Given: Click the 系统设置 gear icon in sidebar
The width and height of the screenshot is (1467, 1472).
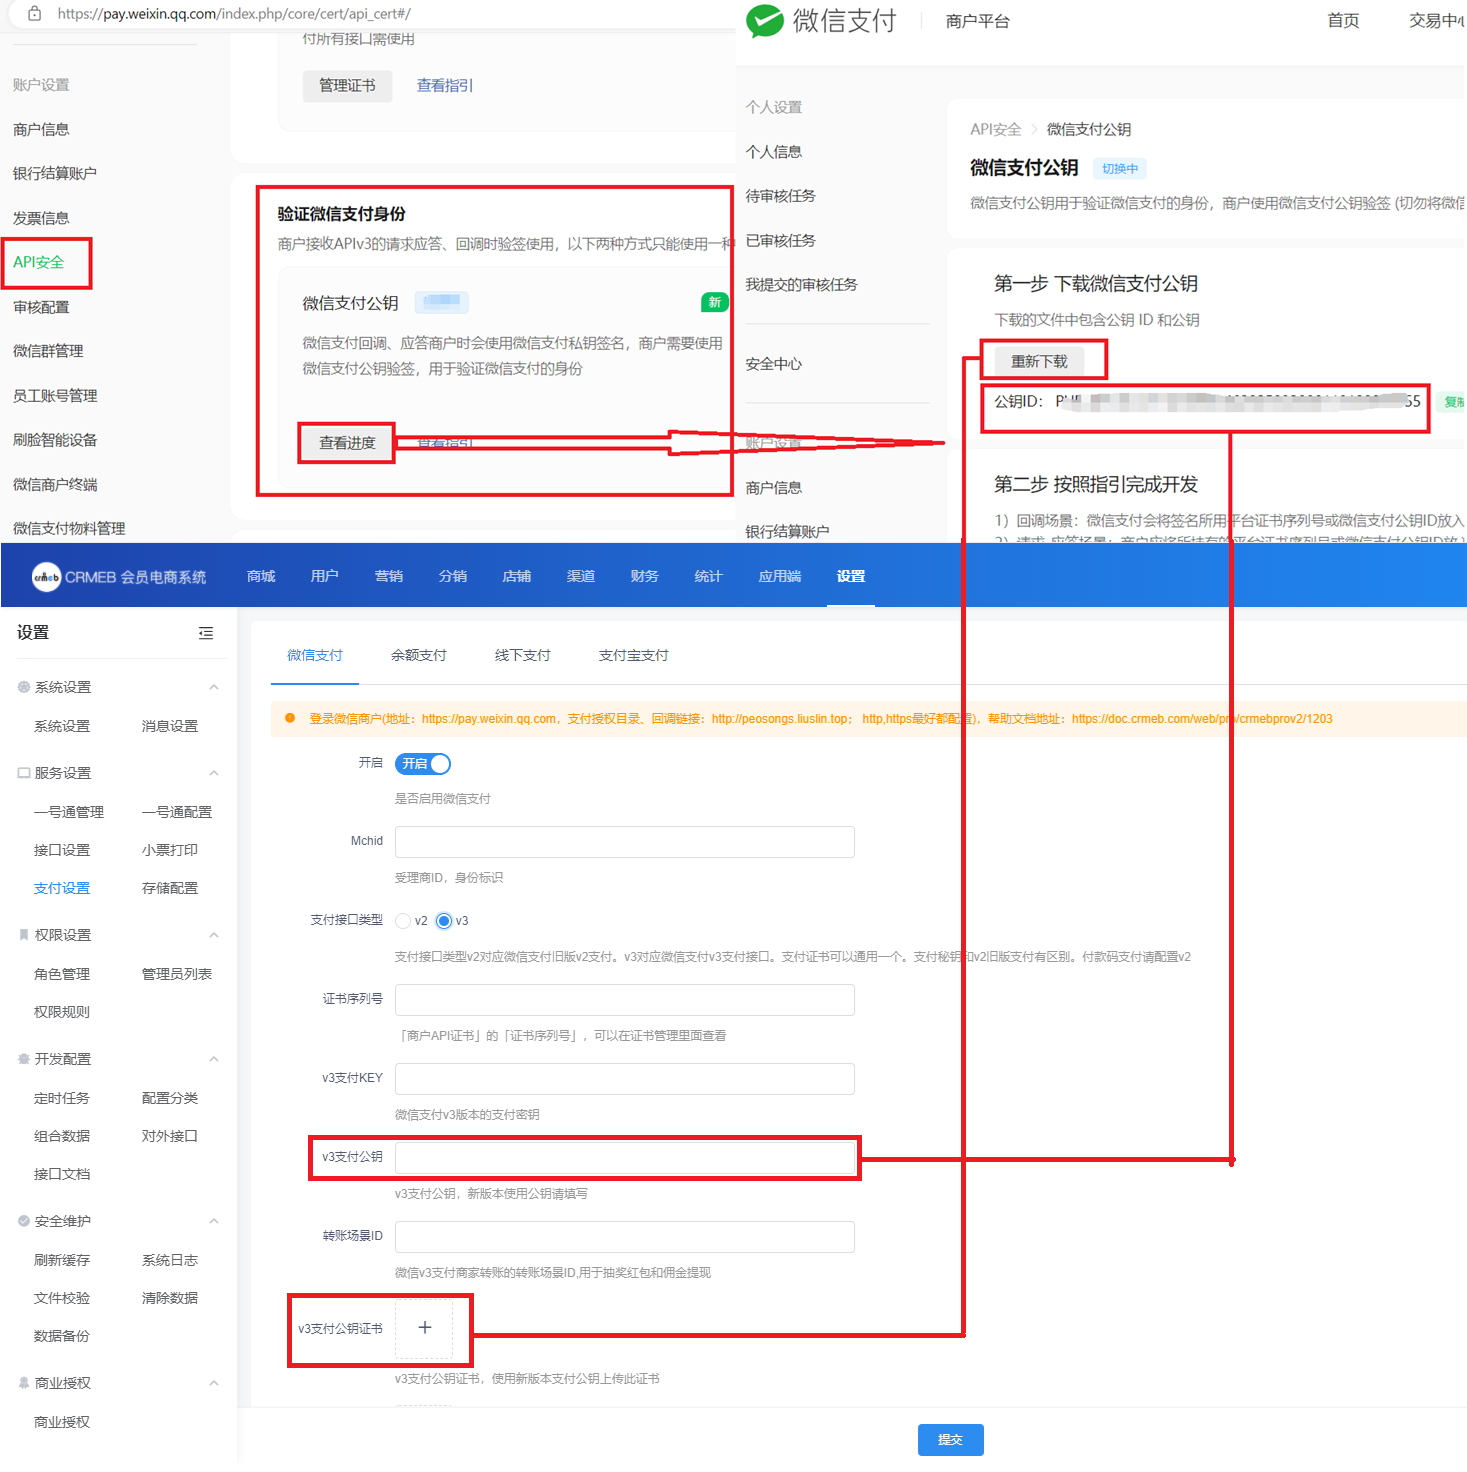Looking at the screenshot, I should pos(24,687).
